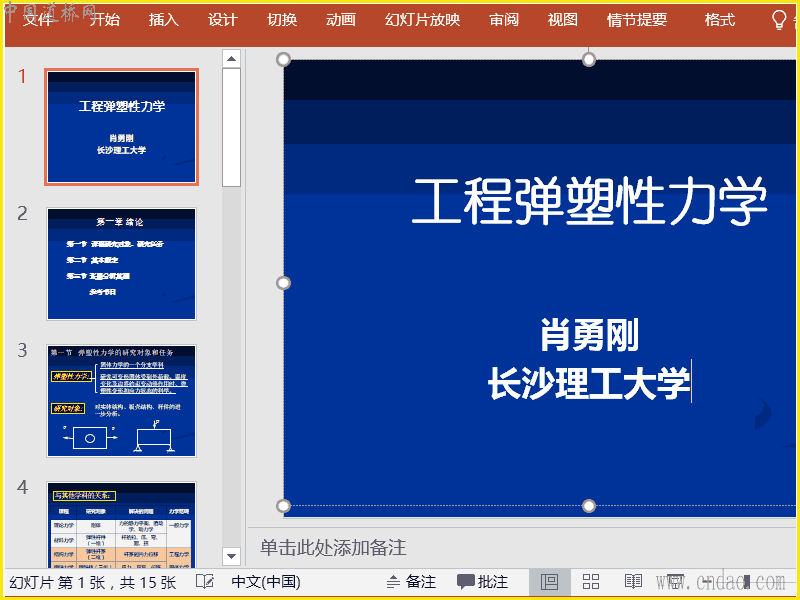Select the 设计 ribbon tab
Image resolution: width=800 pixels, height=600 pixels.
coord(222,20)
